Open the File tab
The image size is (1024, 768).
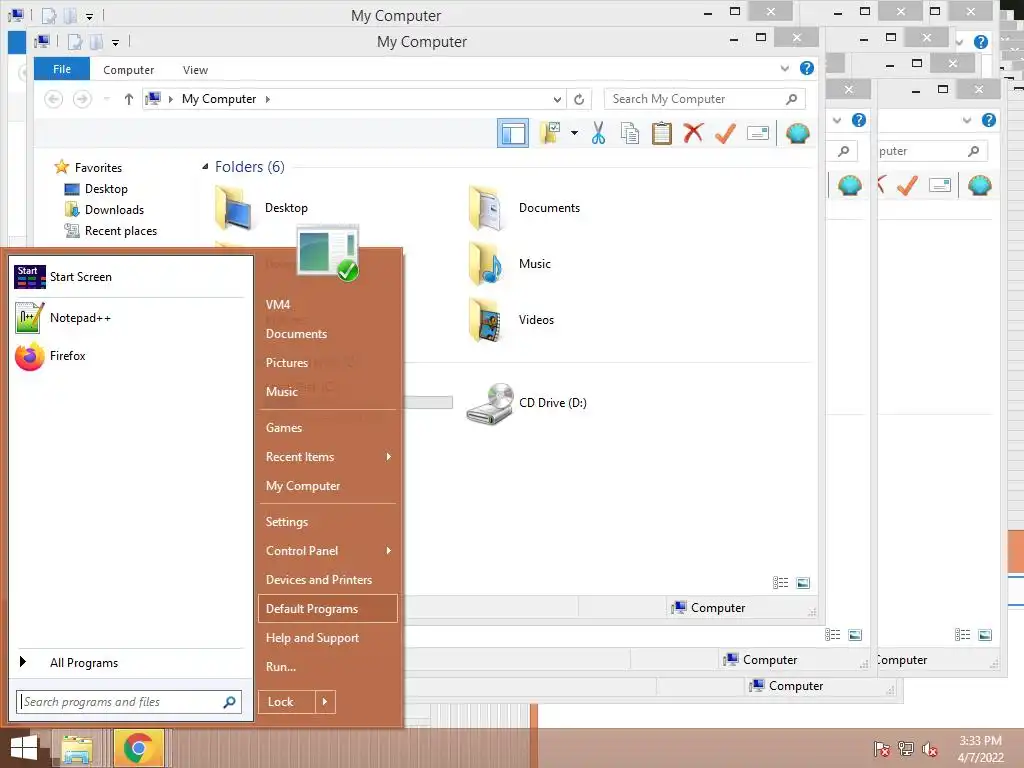click(62, 69)
